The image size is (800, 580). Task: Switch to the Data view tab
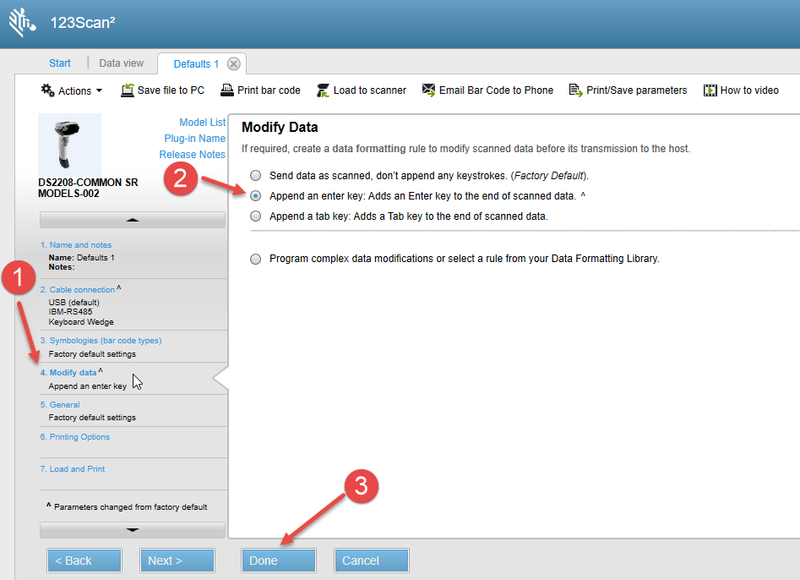pos(121,63)
